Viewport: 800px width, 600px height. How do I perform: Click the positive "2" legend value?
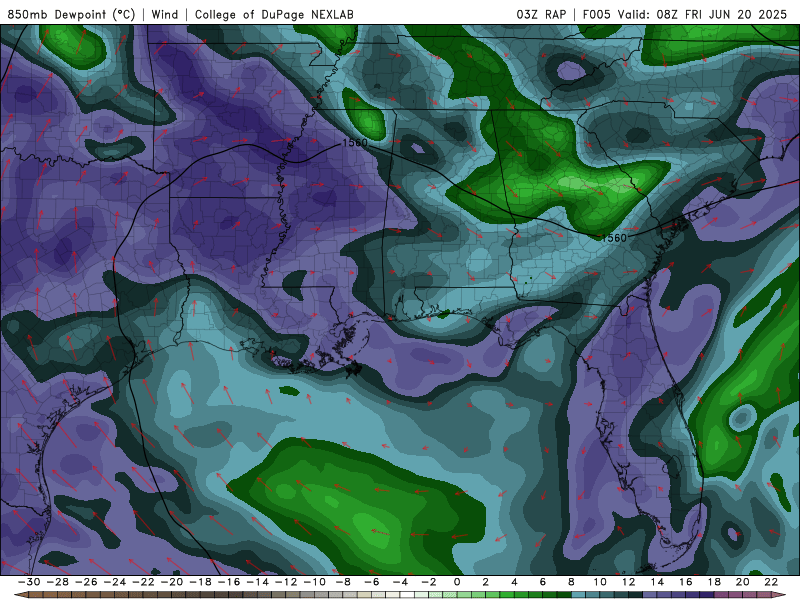[x=486, y=582]
